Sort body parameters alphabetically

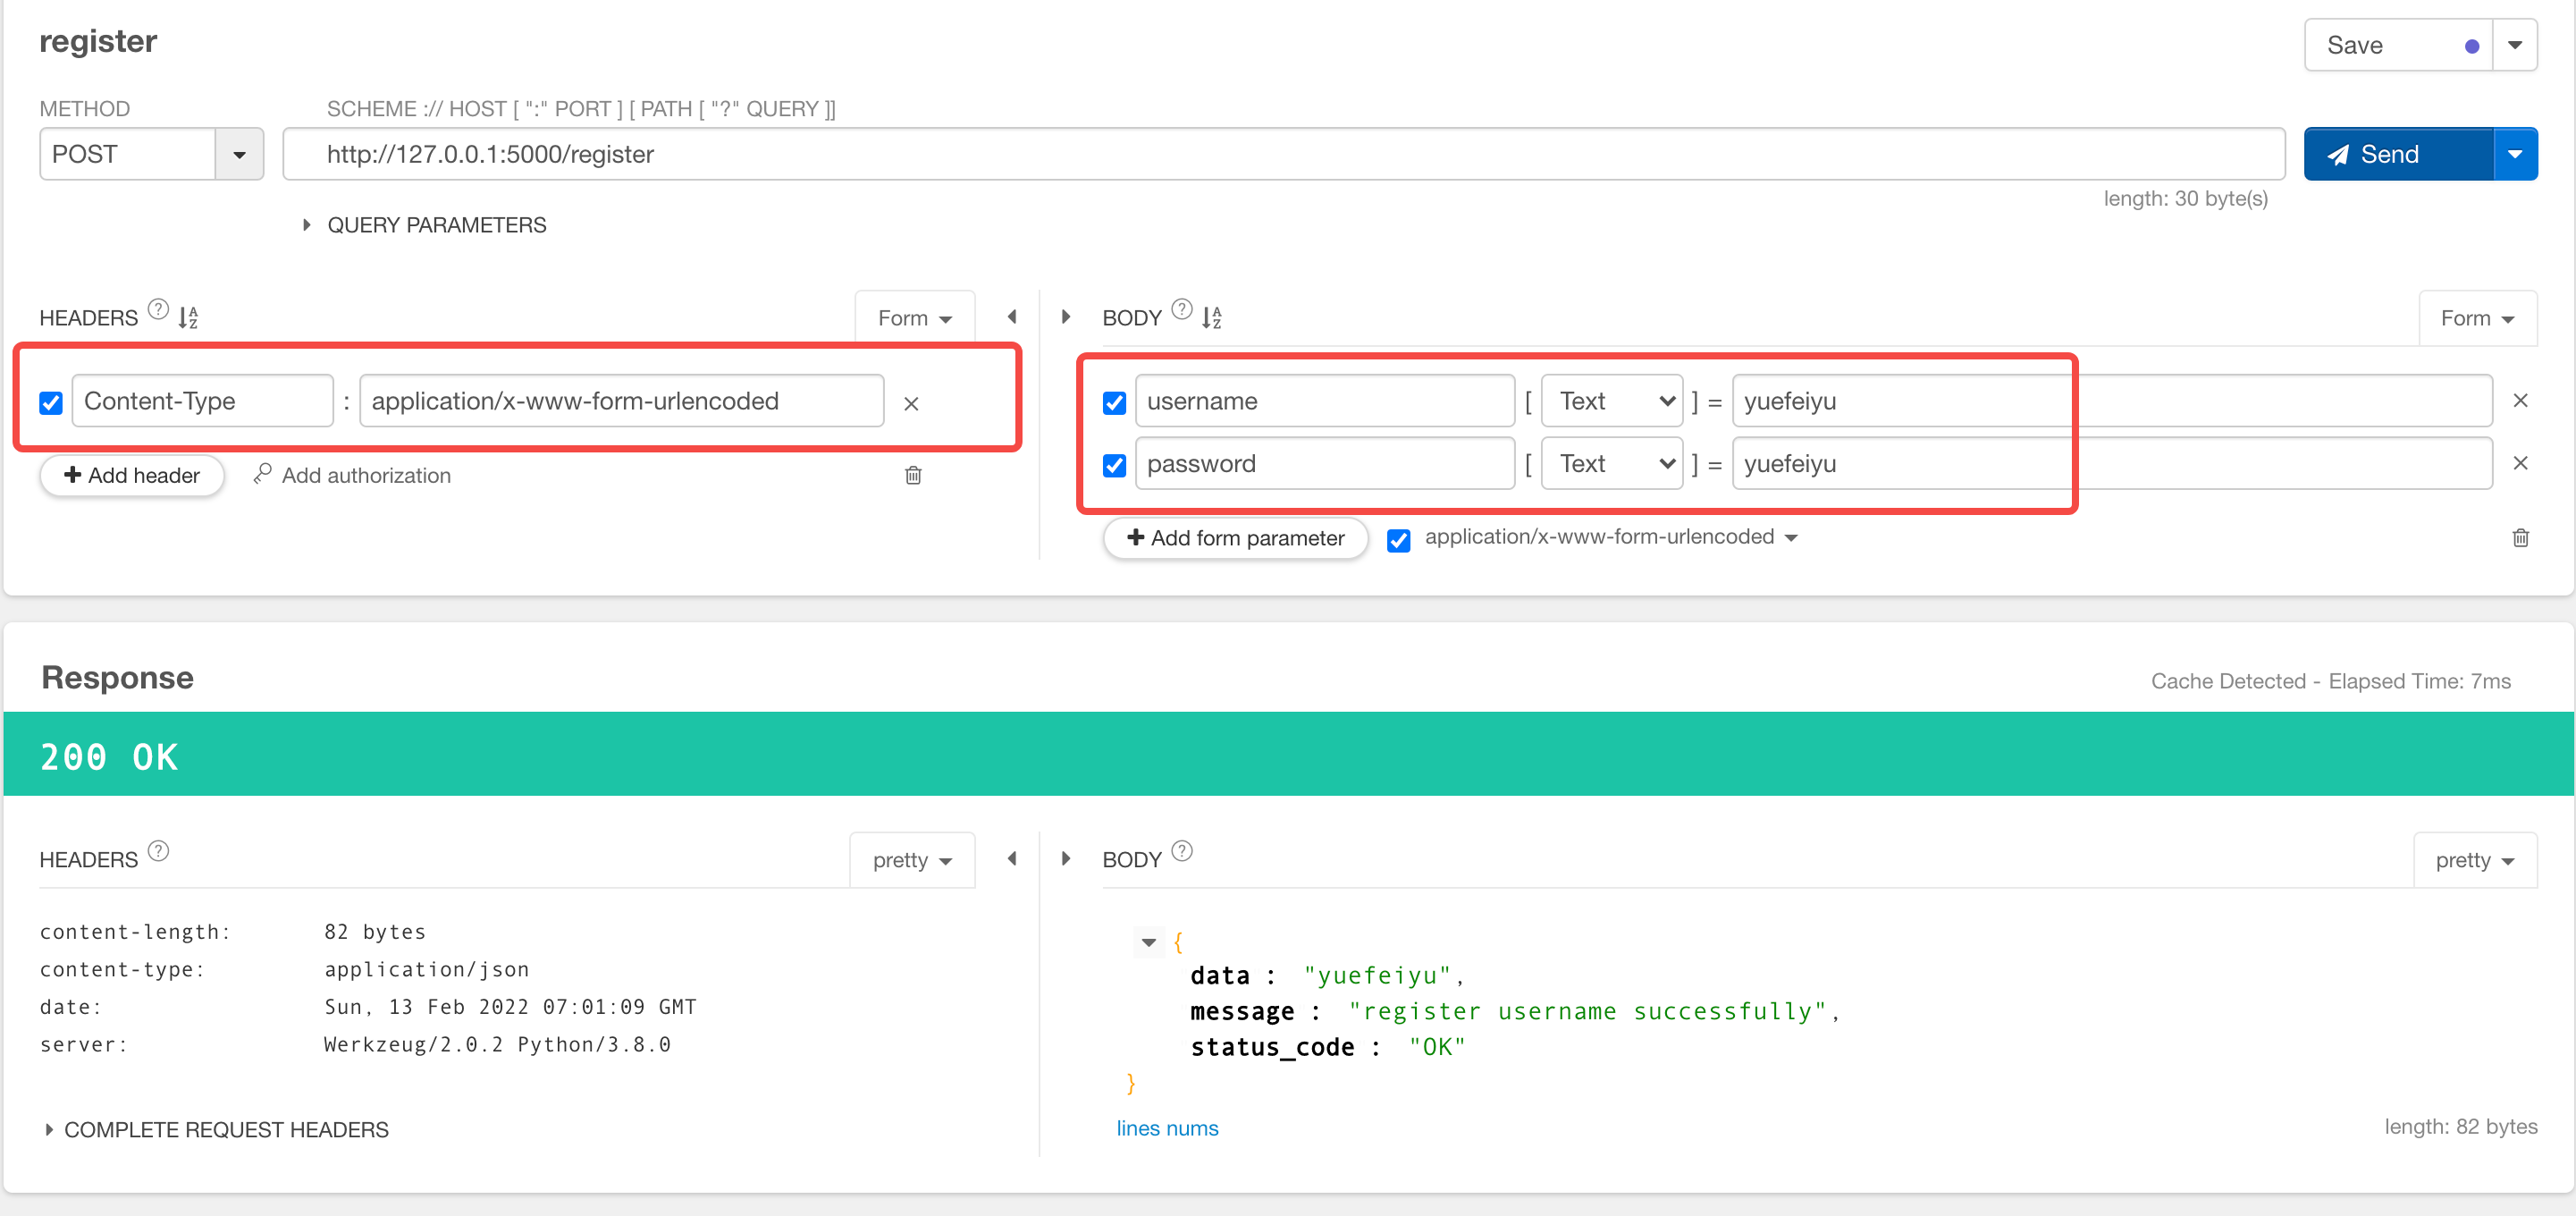(x=1212, y=317)
